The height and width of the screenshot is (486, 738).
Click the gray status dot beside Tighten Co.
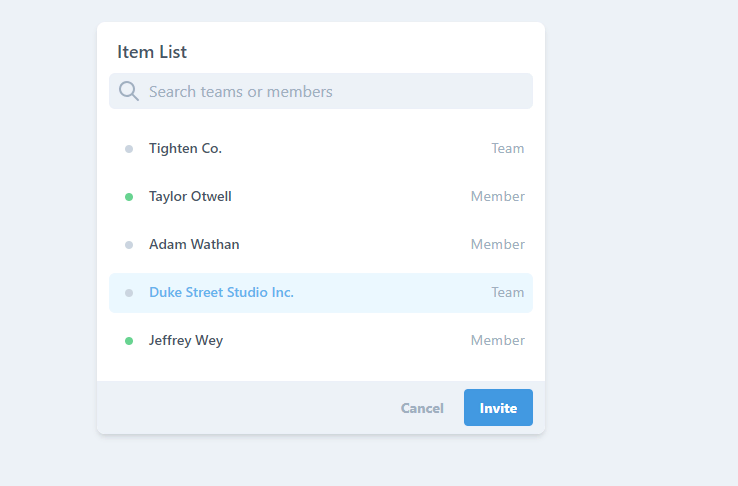(x=129, y=149)
